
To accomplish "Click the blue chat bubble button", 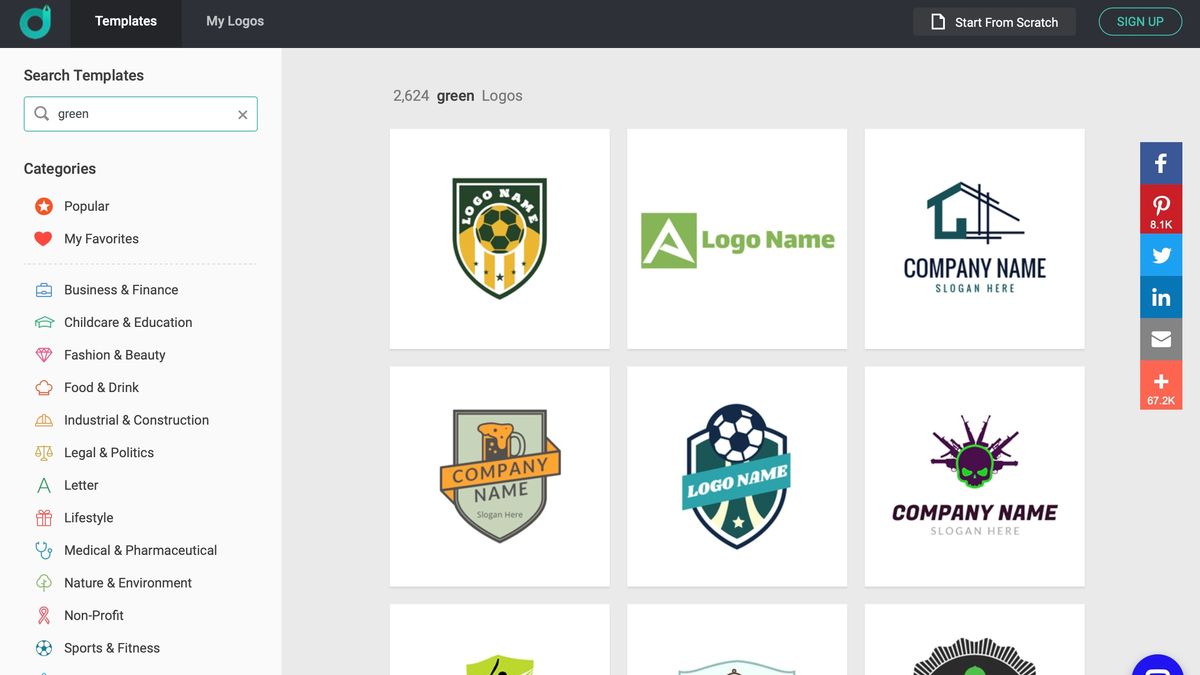I will [1160, 667].
